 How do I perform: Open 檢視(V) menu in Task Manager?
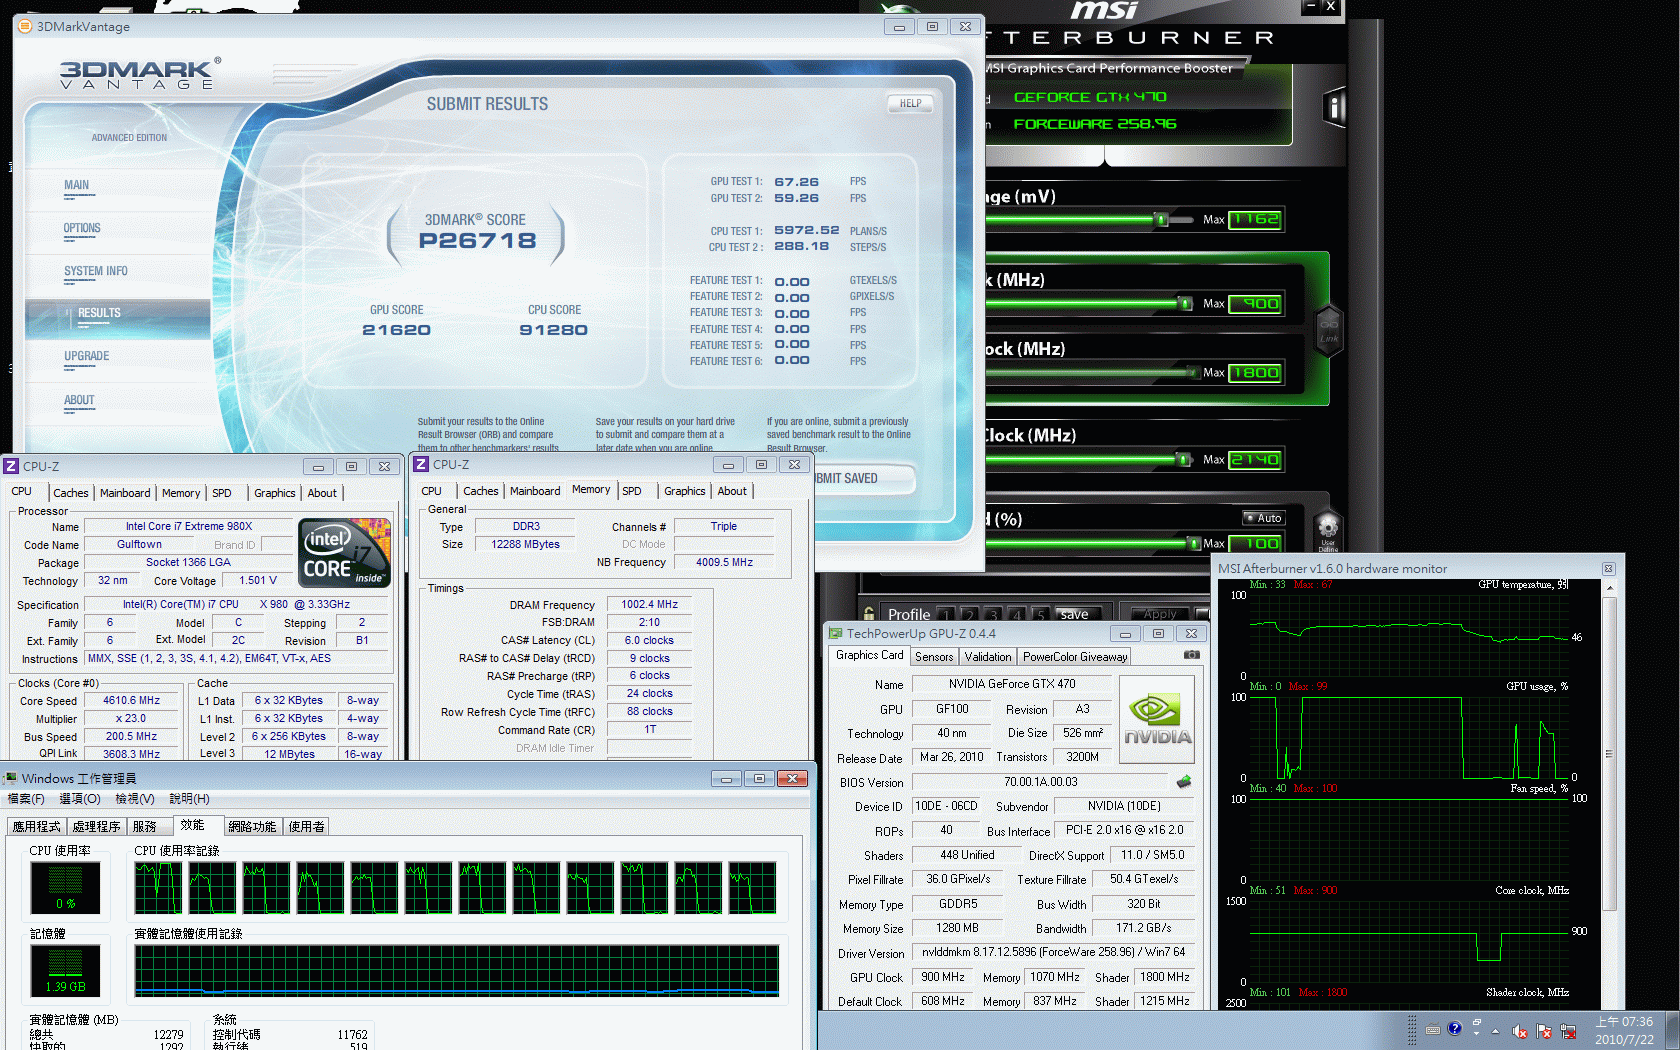tap(135, 799)
